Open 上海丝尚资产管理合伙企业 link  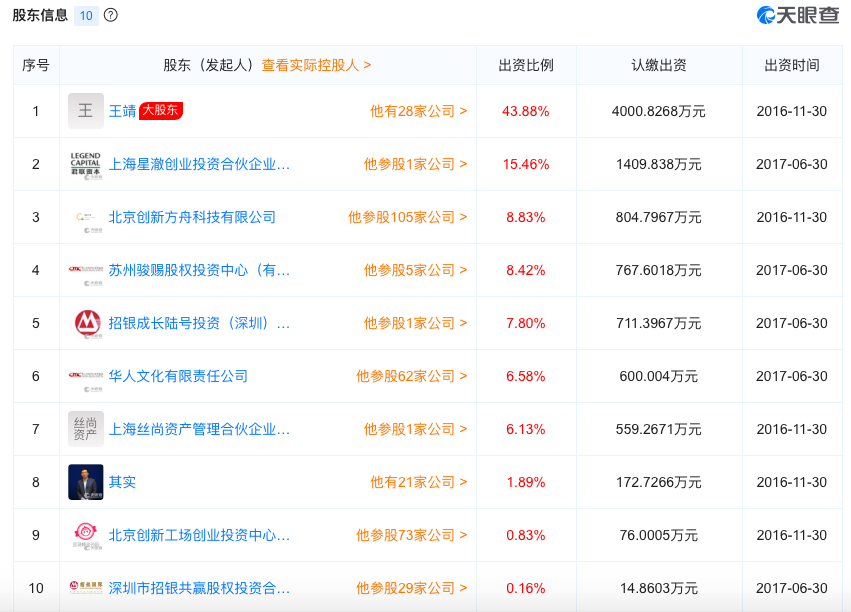click(199, 429)
